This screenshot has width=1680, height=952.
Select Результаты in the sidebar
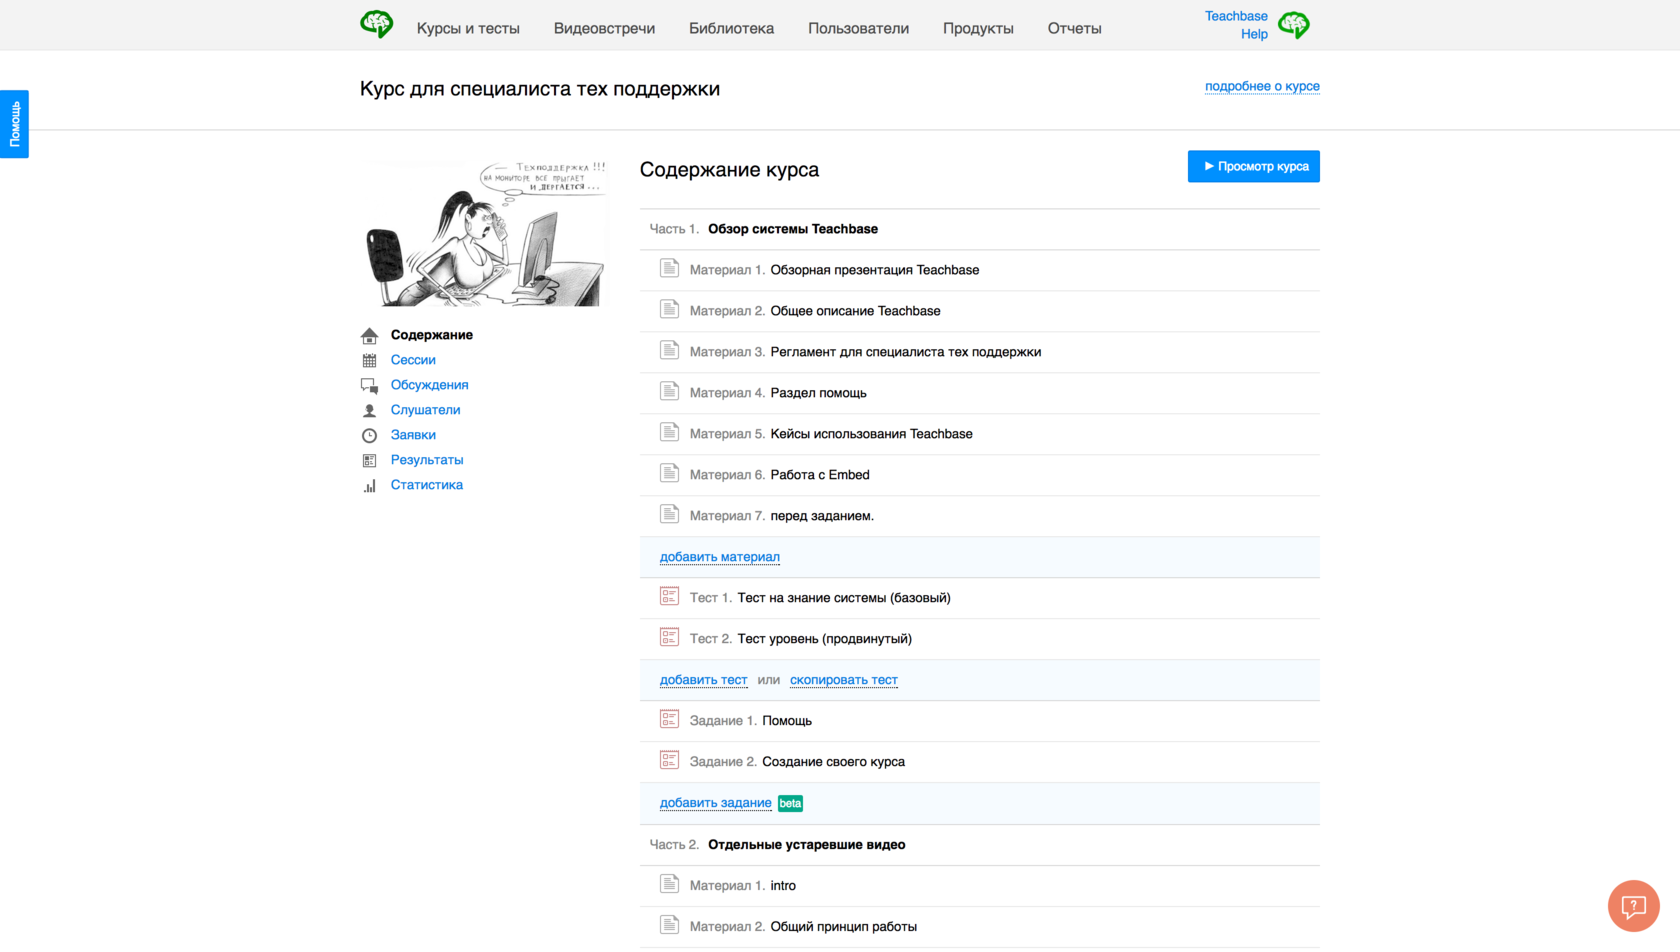pos(427,460)
